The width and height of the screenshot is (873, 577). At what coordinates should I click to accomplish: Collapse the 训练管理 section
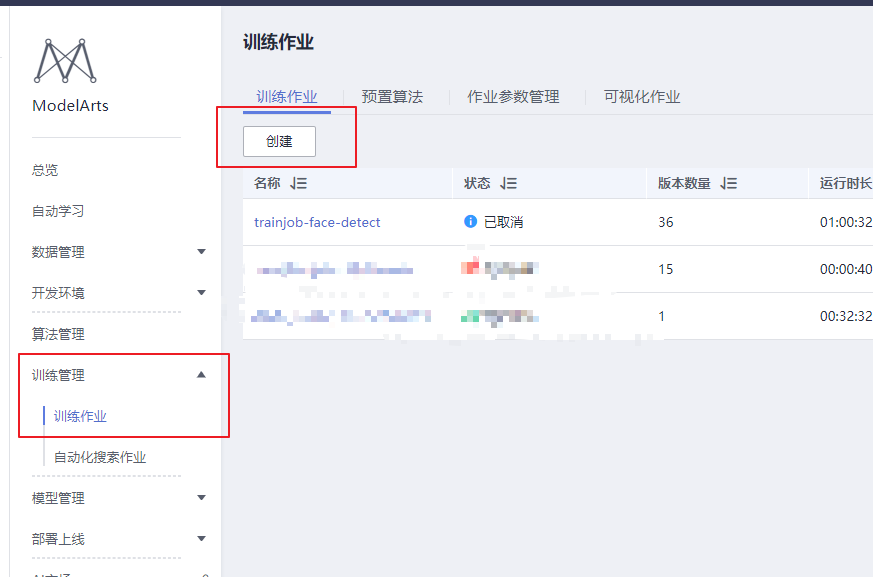pyautogui.click(x=200, y=374)
